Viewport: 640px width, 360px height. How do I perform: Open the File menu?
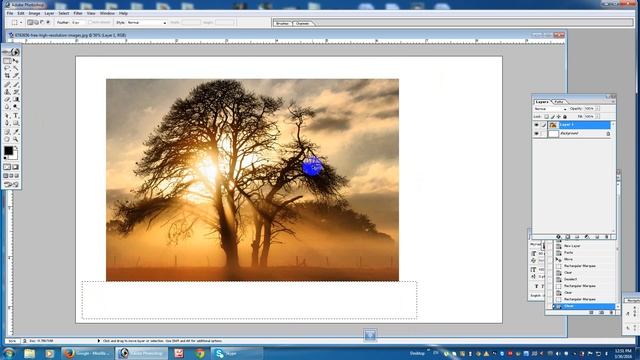pyautogui.click(x=10, y=13)
